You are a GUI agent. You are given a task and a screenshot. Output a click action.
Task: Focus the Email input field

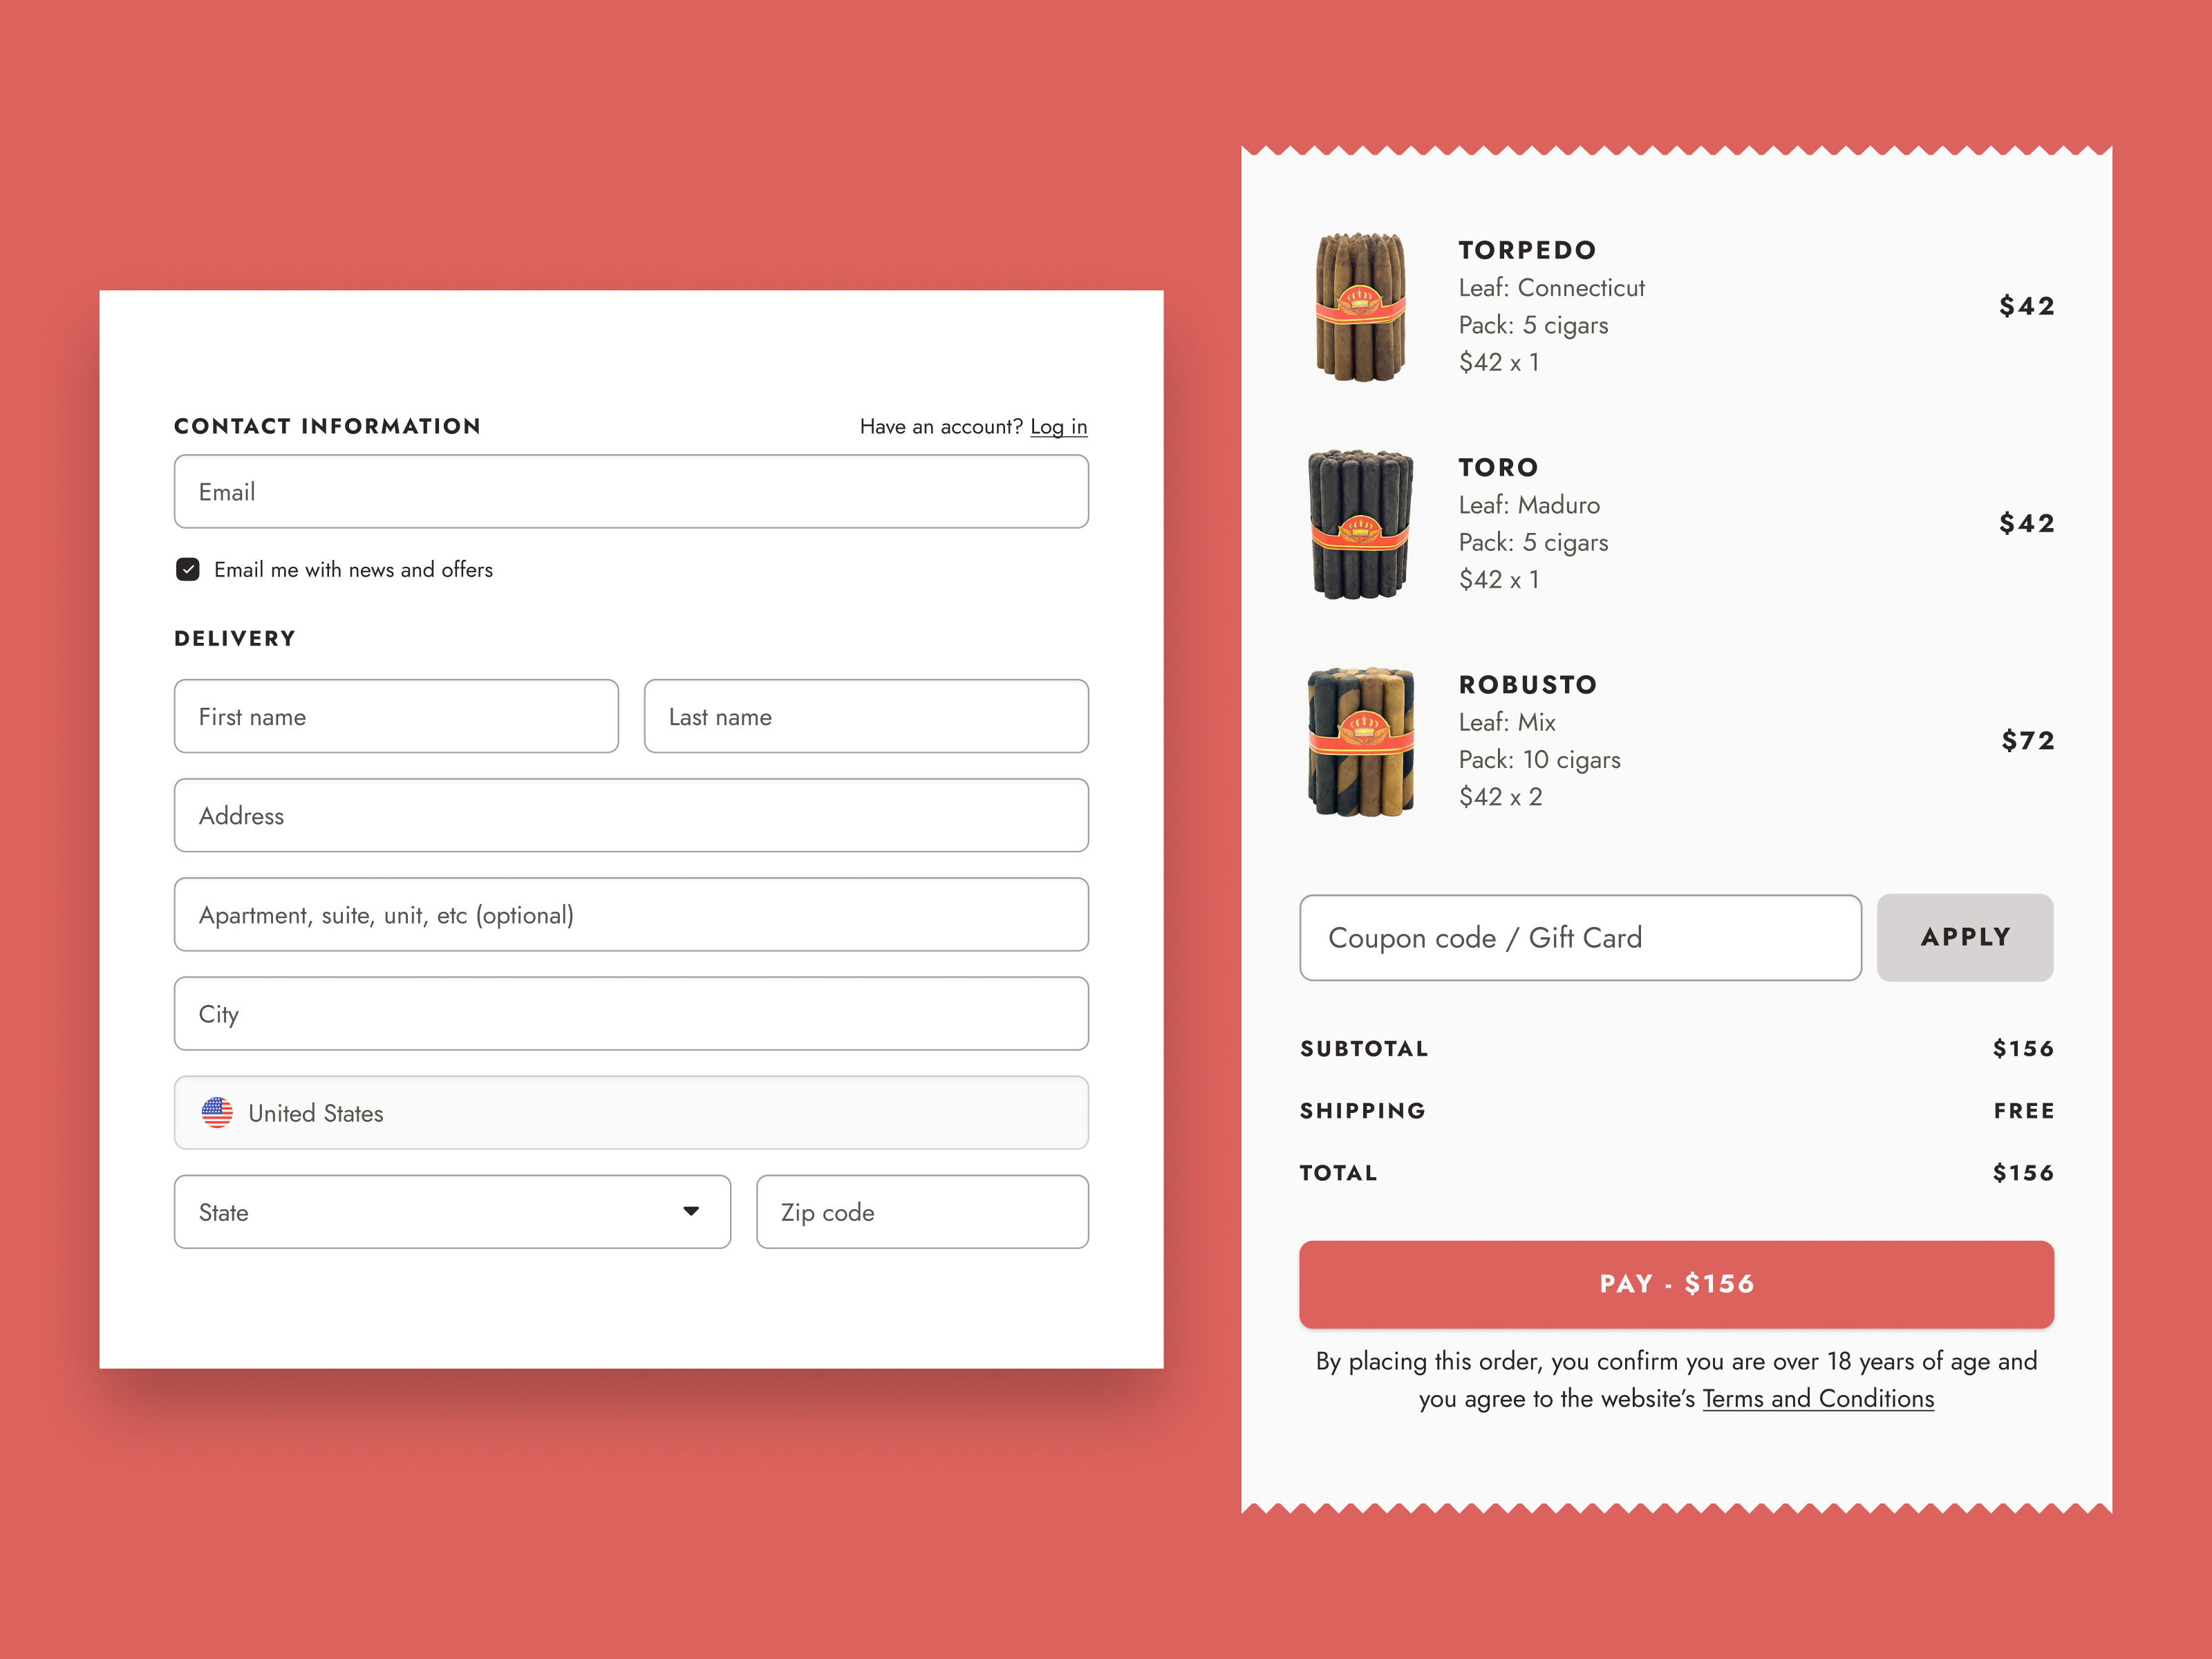630,492
